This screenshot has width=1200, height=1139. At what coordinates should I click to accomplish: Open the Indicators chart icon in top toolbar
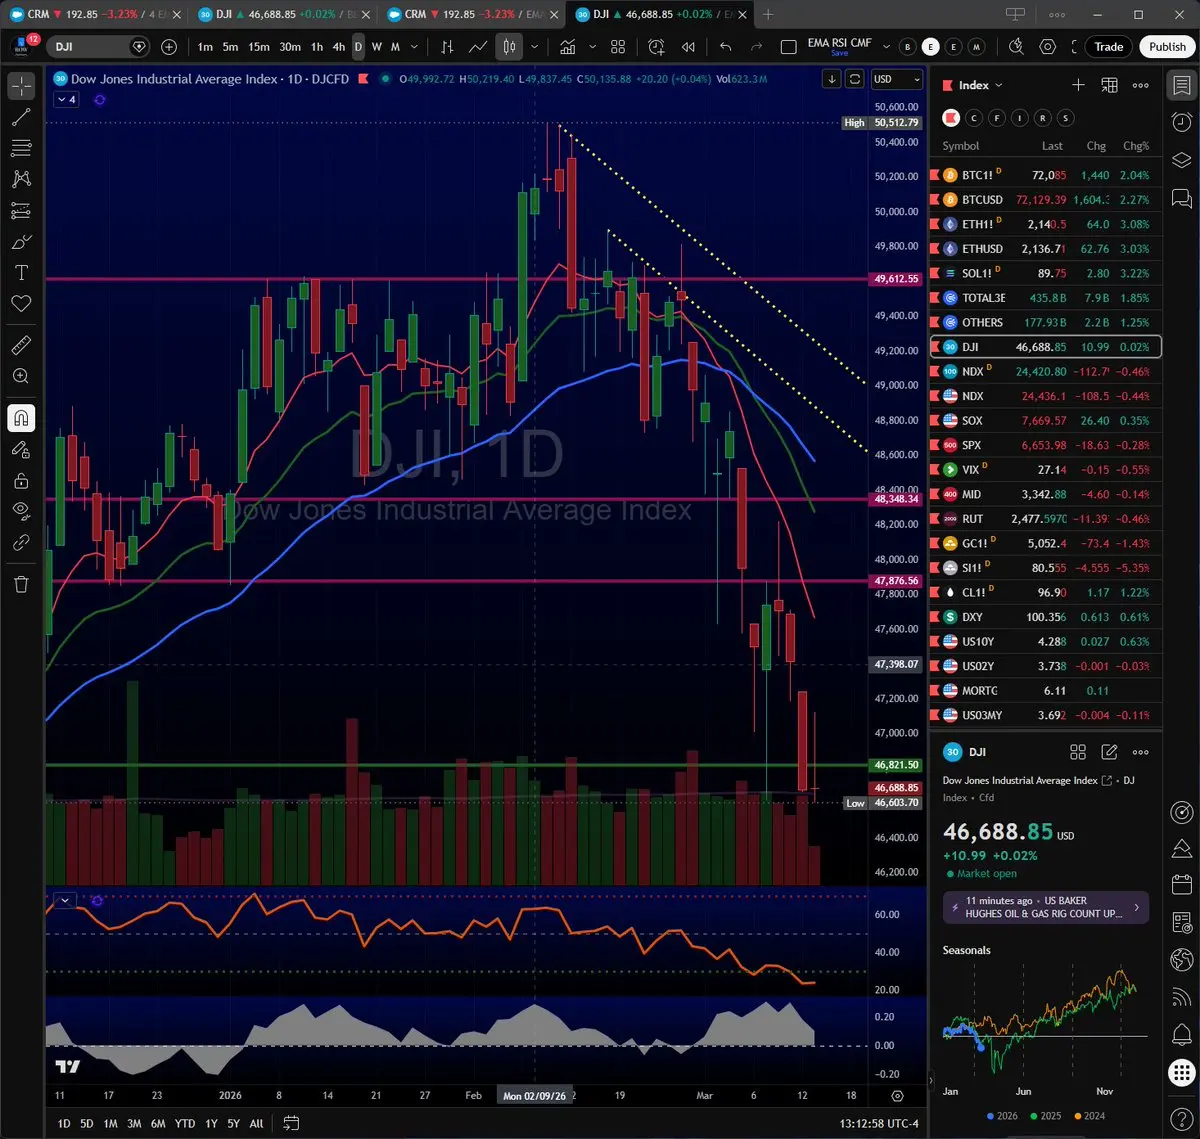(x=568, y=47)
